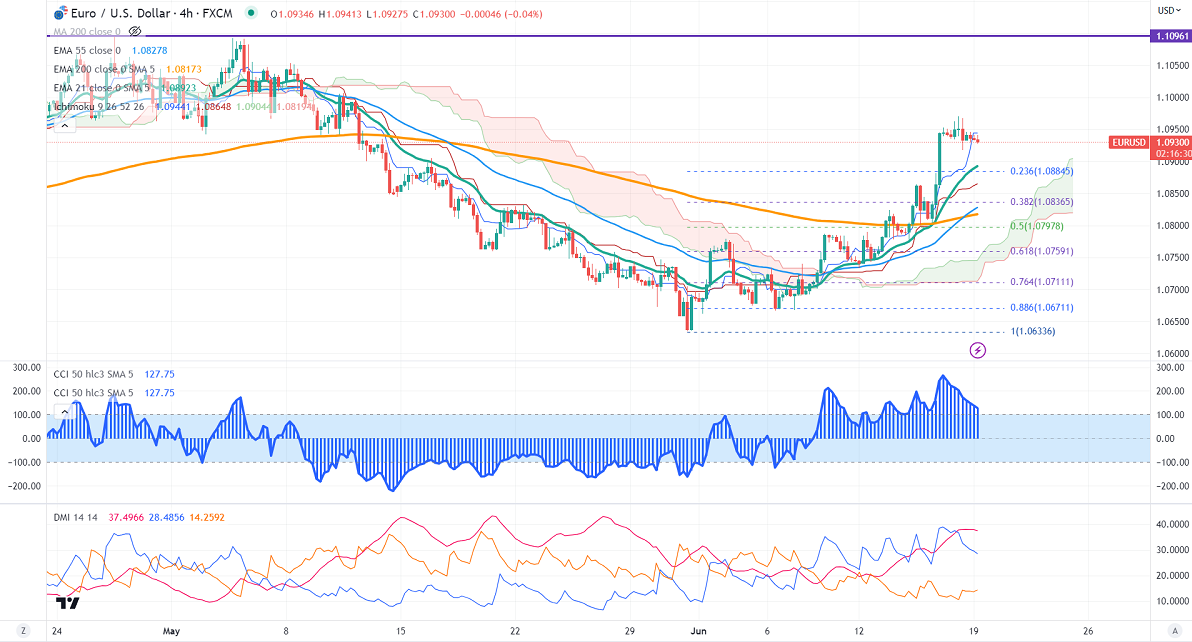Select the 0.5(1.07978) Fibonacci level label
This screenshot has height=642, width=1192.
click(x=1037, y=226)
